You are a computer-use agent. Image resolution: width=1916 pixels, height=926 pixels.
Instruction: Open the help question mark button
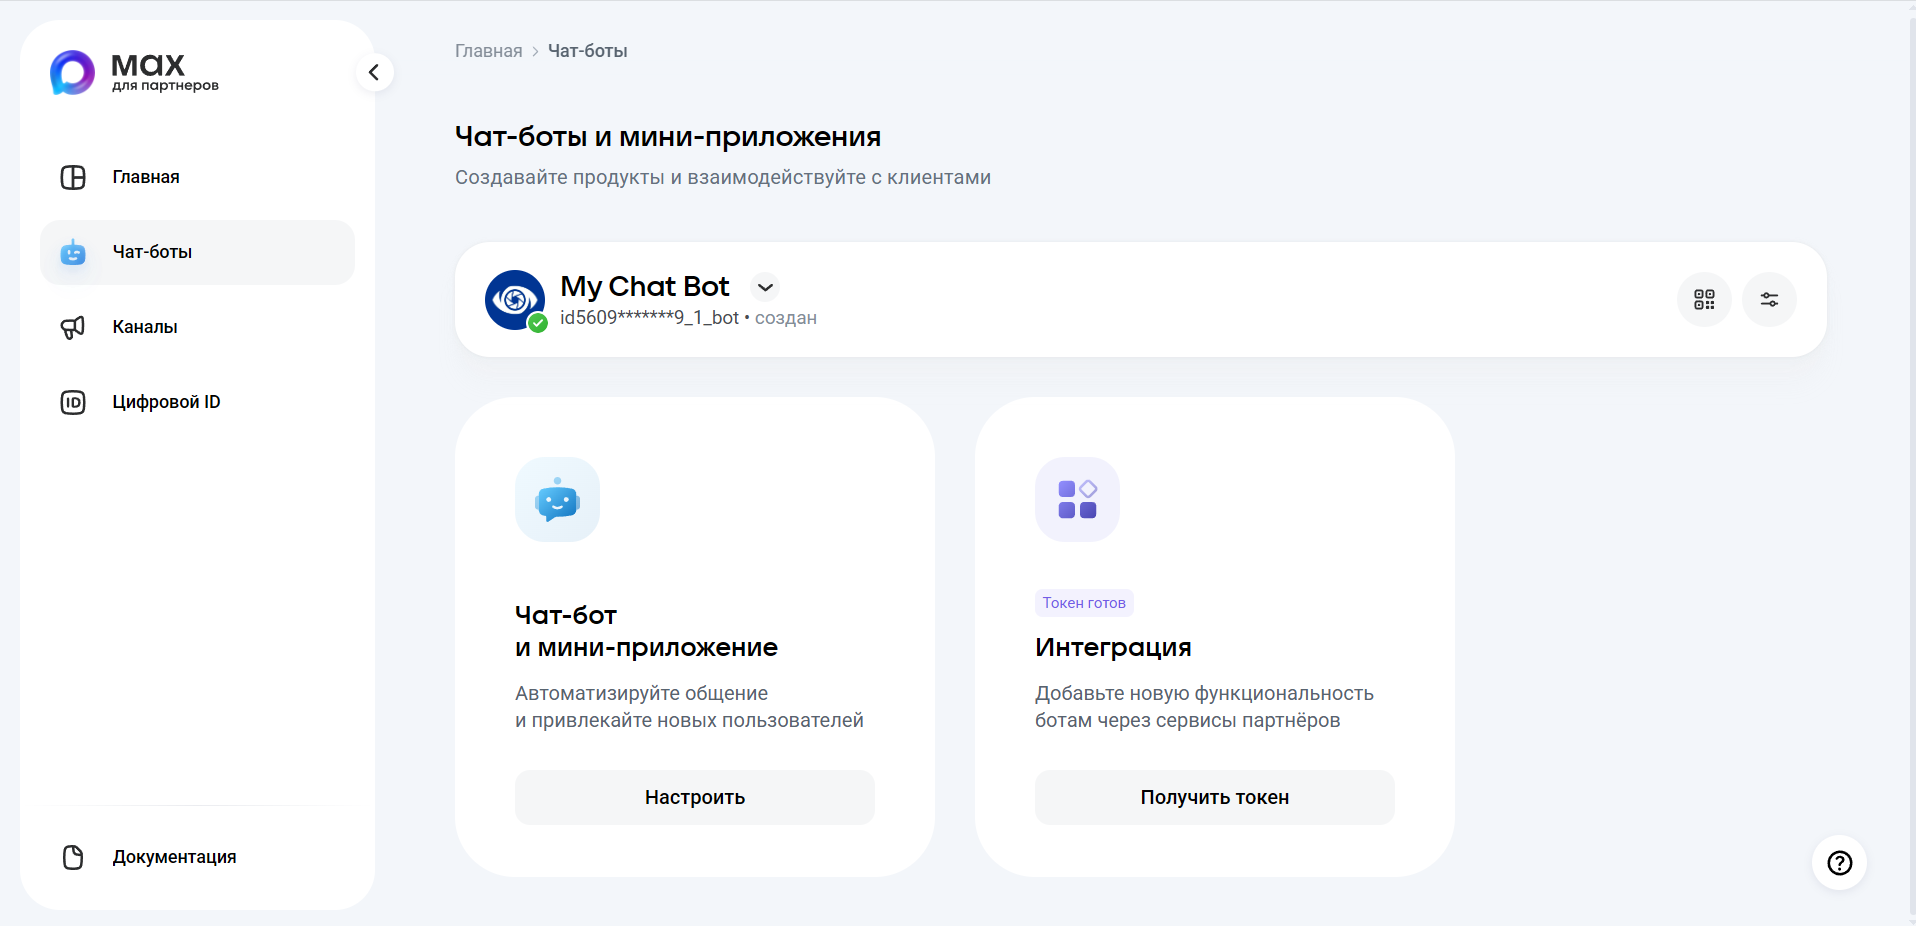click(x=1839, y=863)
